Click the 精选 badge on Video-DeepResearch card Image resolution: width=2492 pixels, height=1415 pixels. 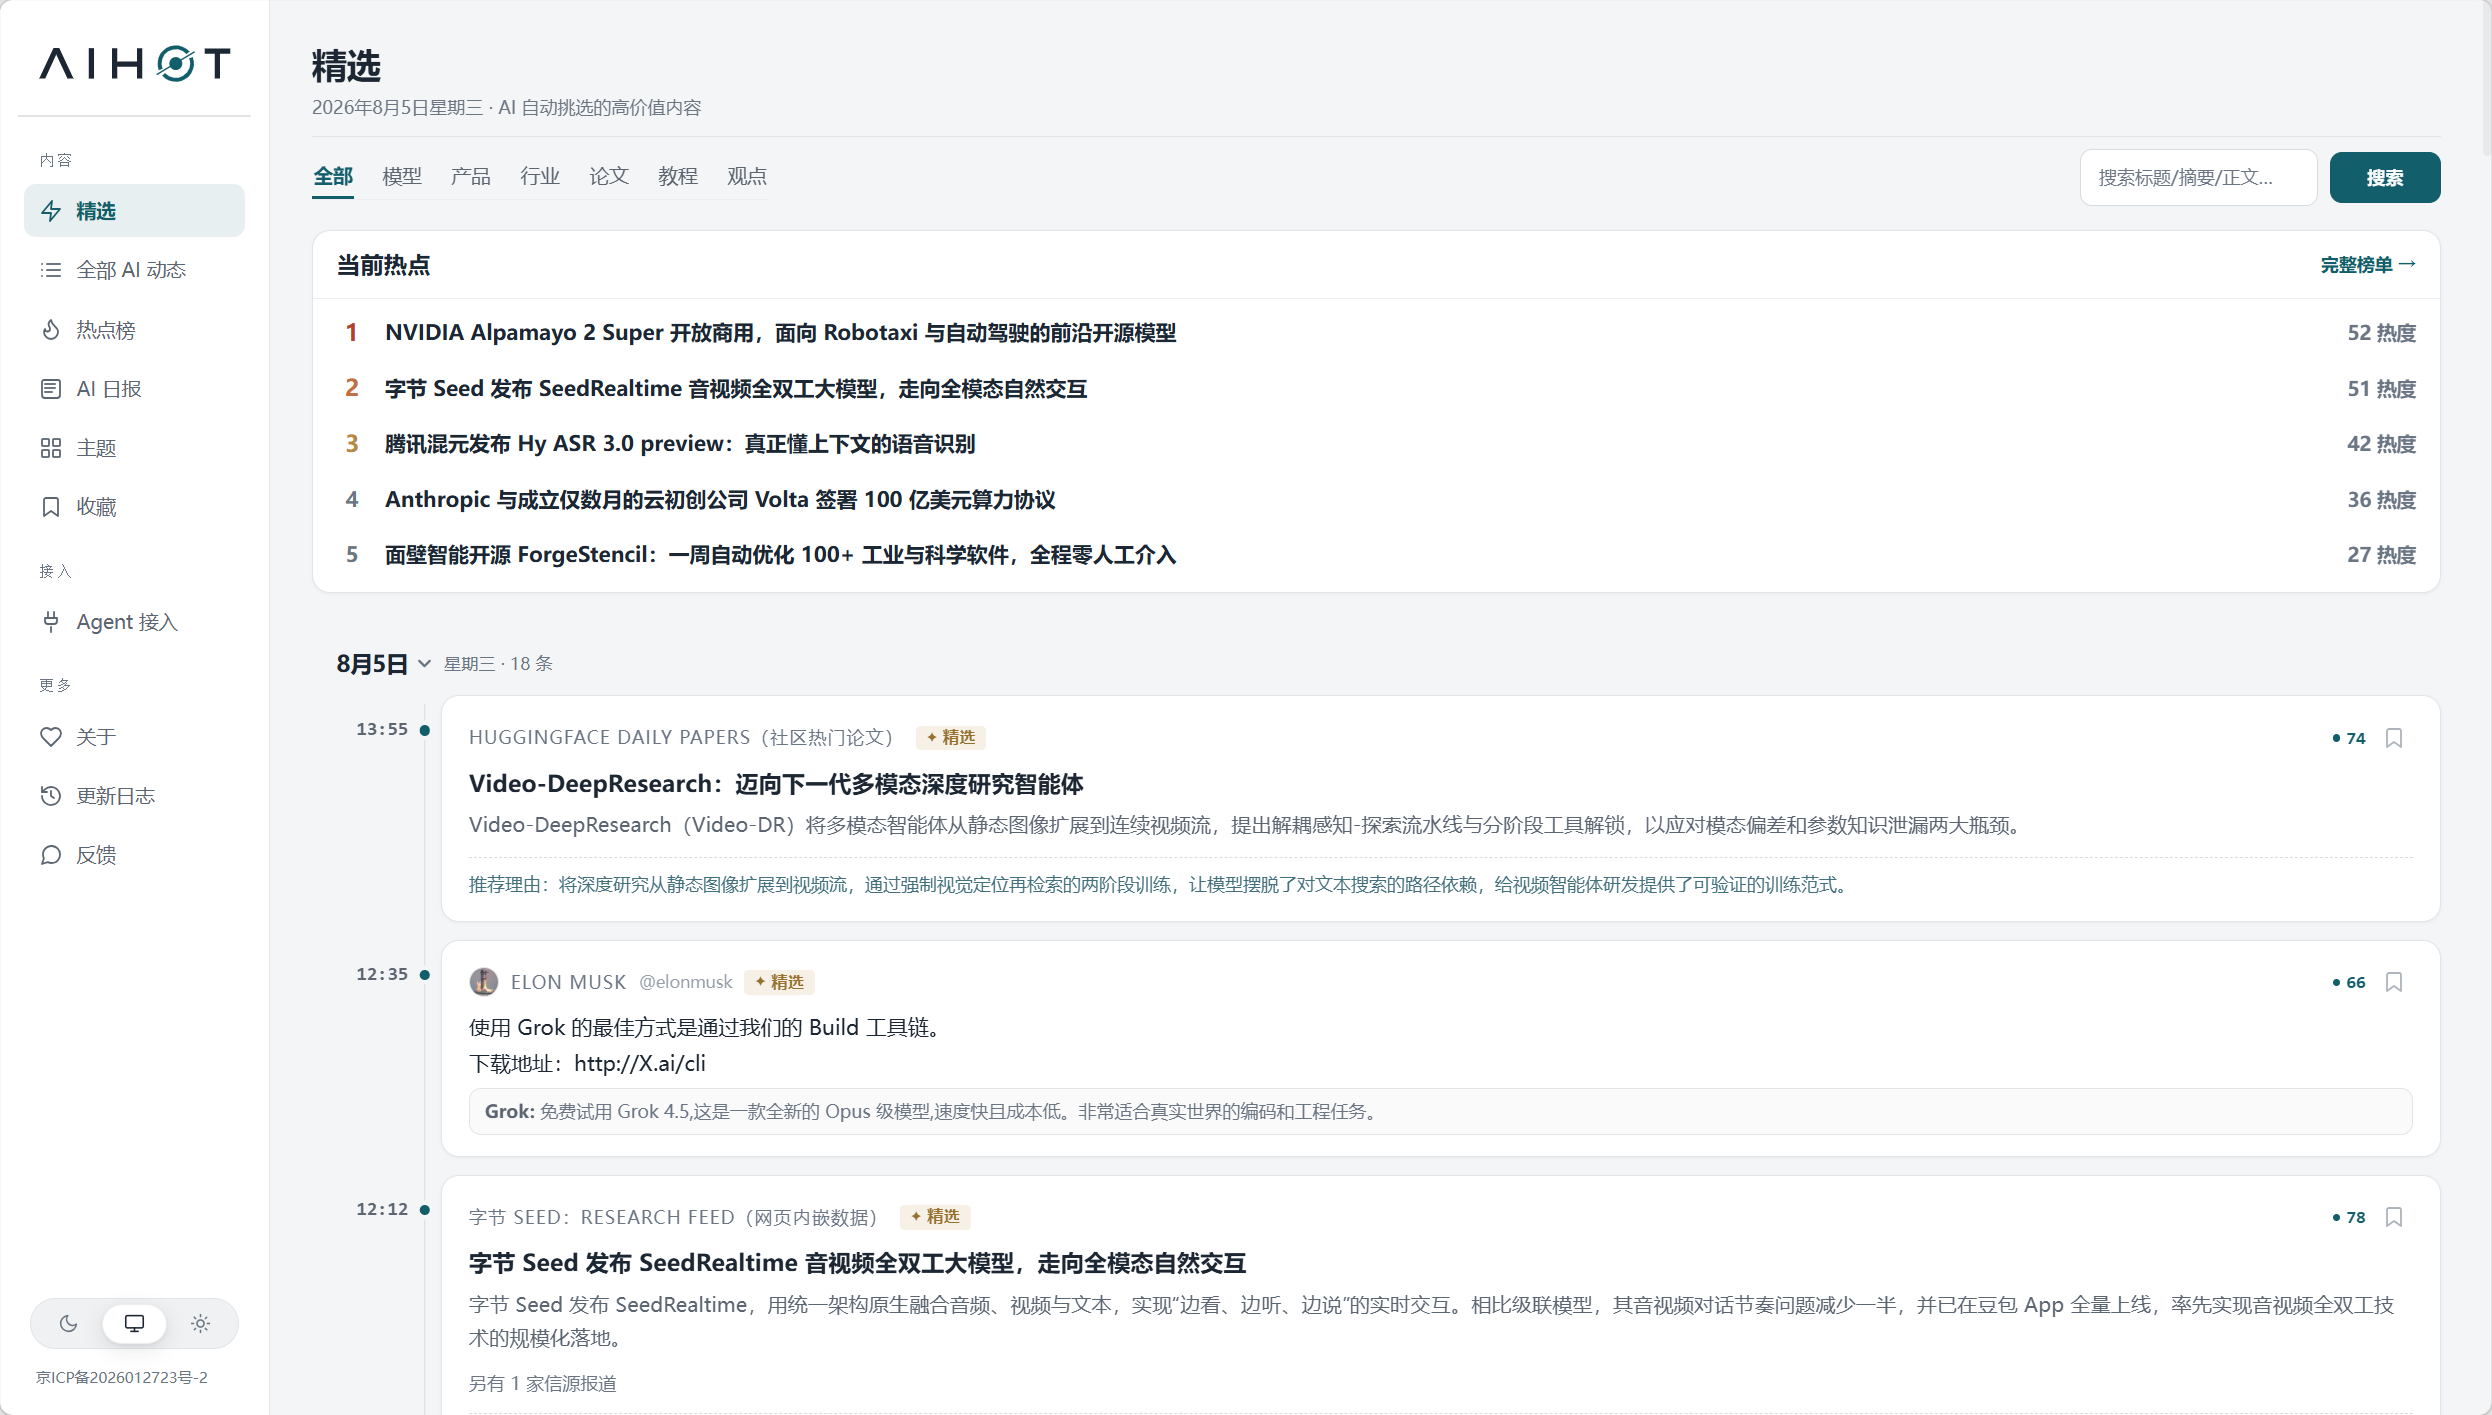pos(951,738)
